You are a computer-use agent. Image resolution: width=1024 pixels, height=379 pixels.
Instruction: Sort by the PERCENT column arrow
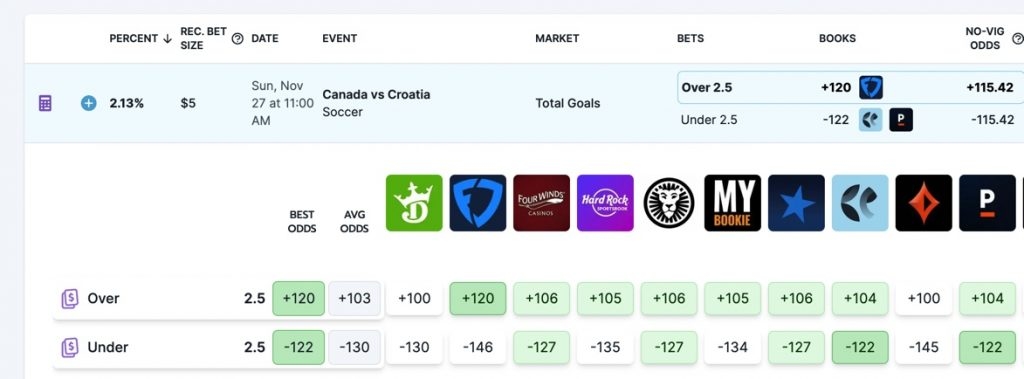(x=167, y=39)
